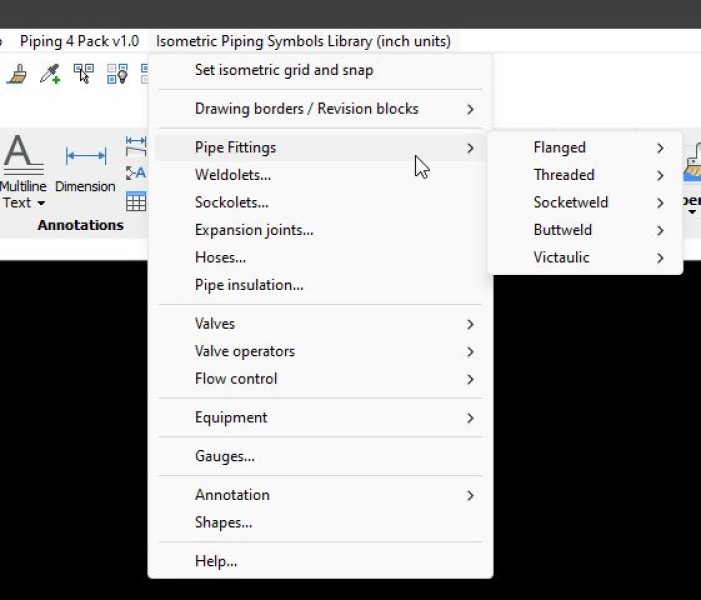Open the Help... menu item
Screen dimensions: 701x600
[320, 562]
